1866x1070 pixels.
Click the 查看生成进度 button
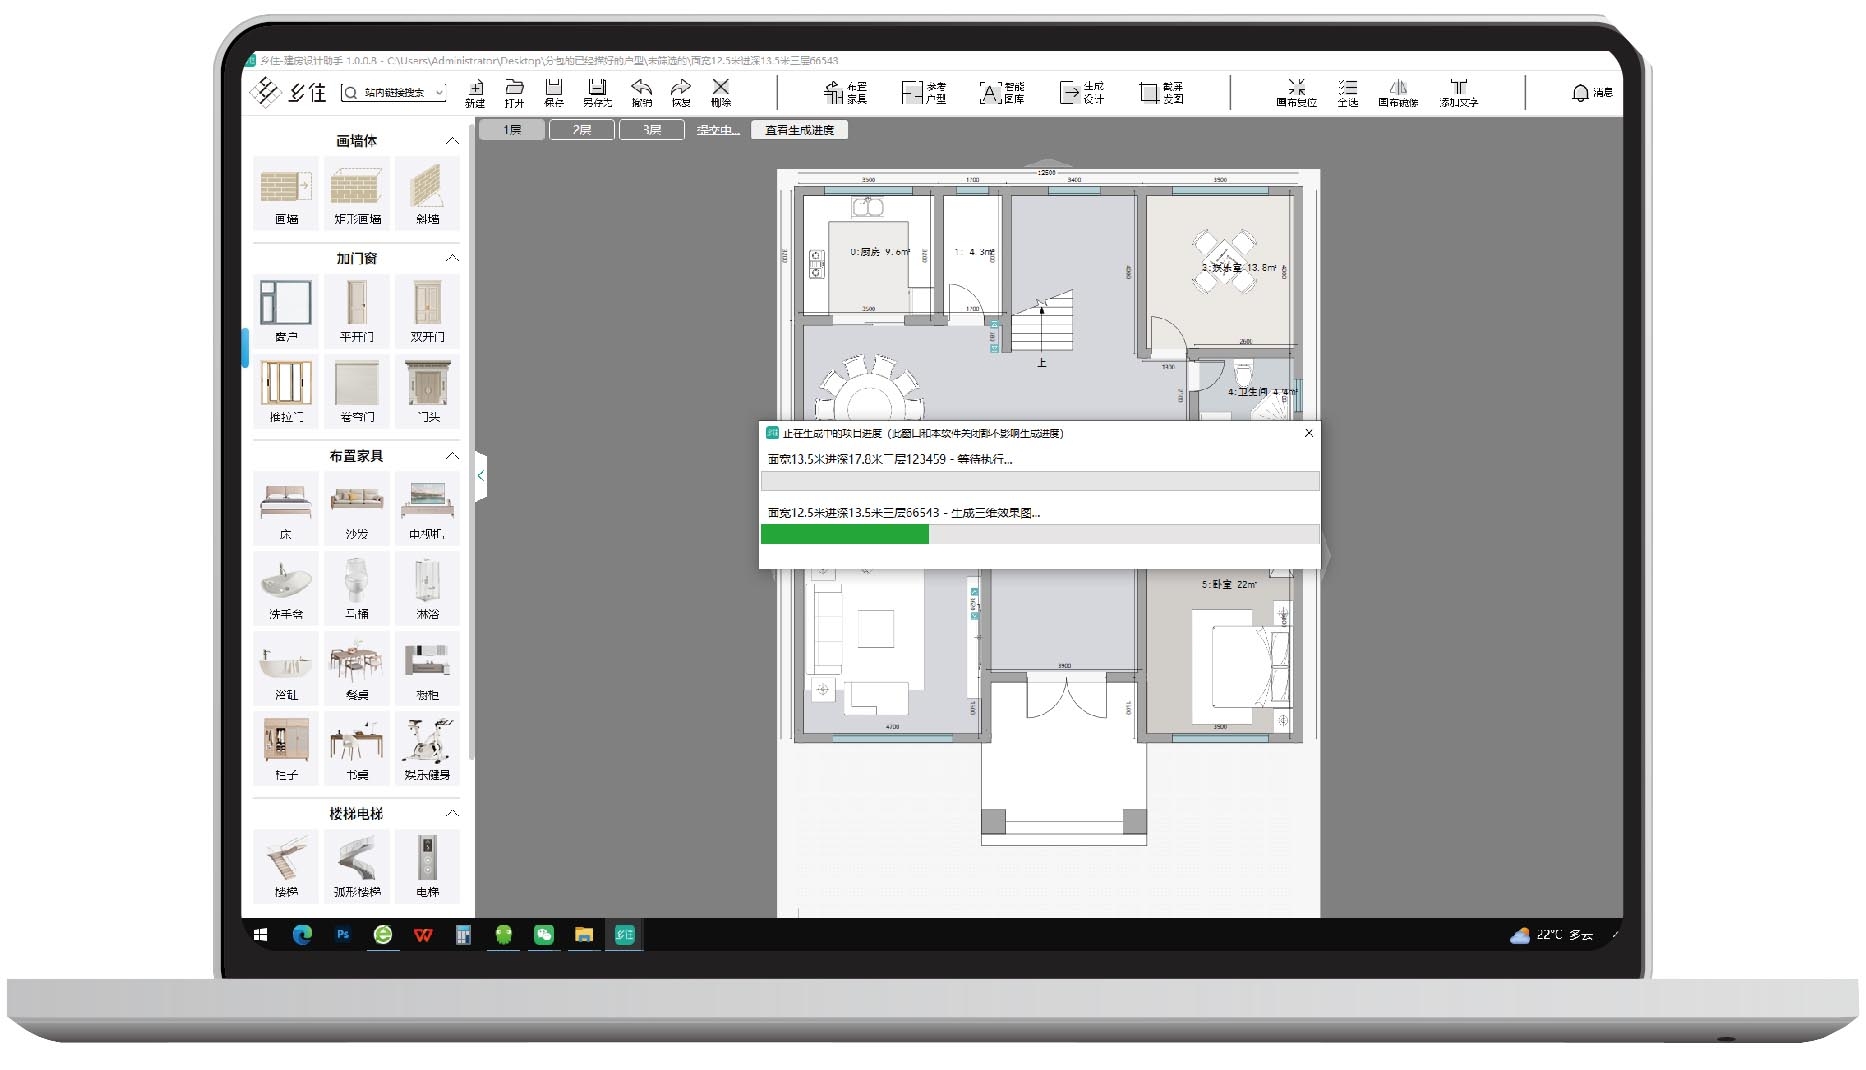click(x=799, y=130)
